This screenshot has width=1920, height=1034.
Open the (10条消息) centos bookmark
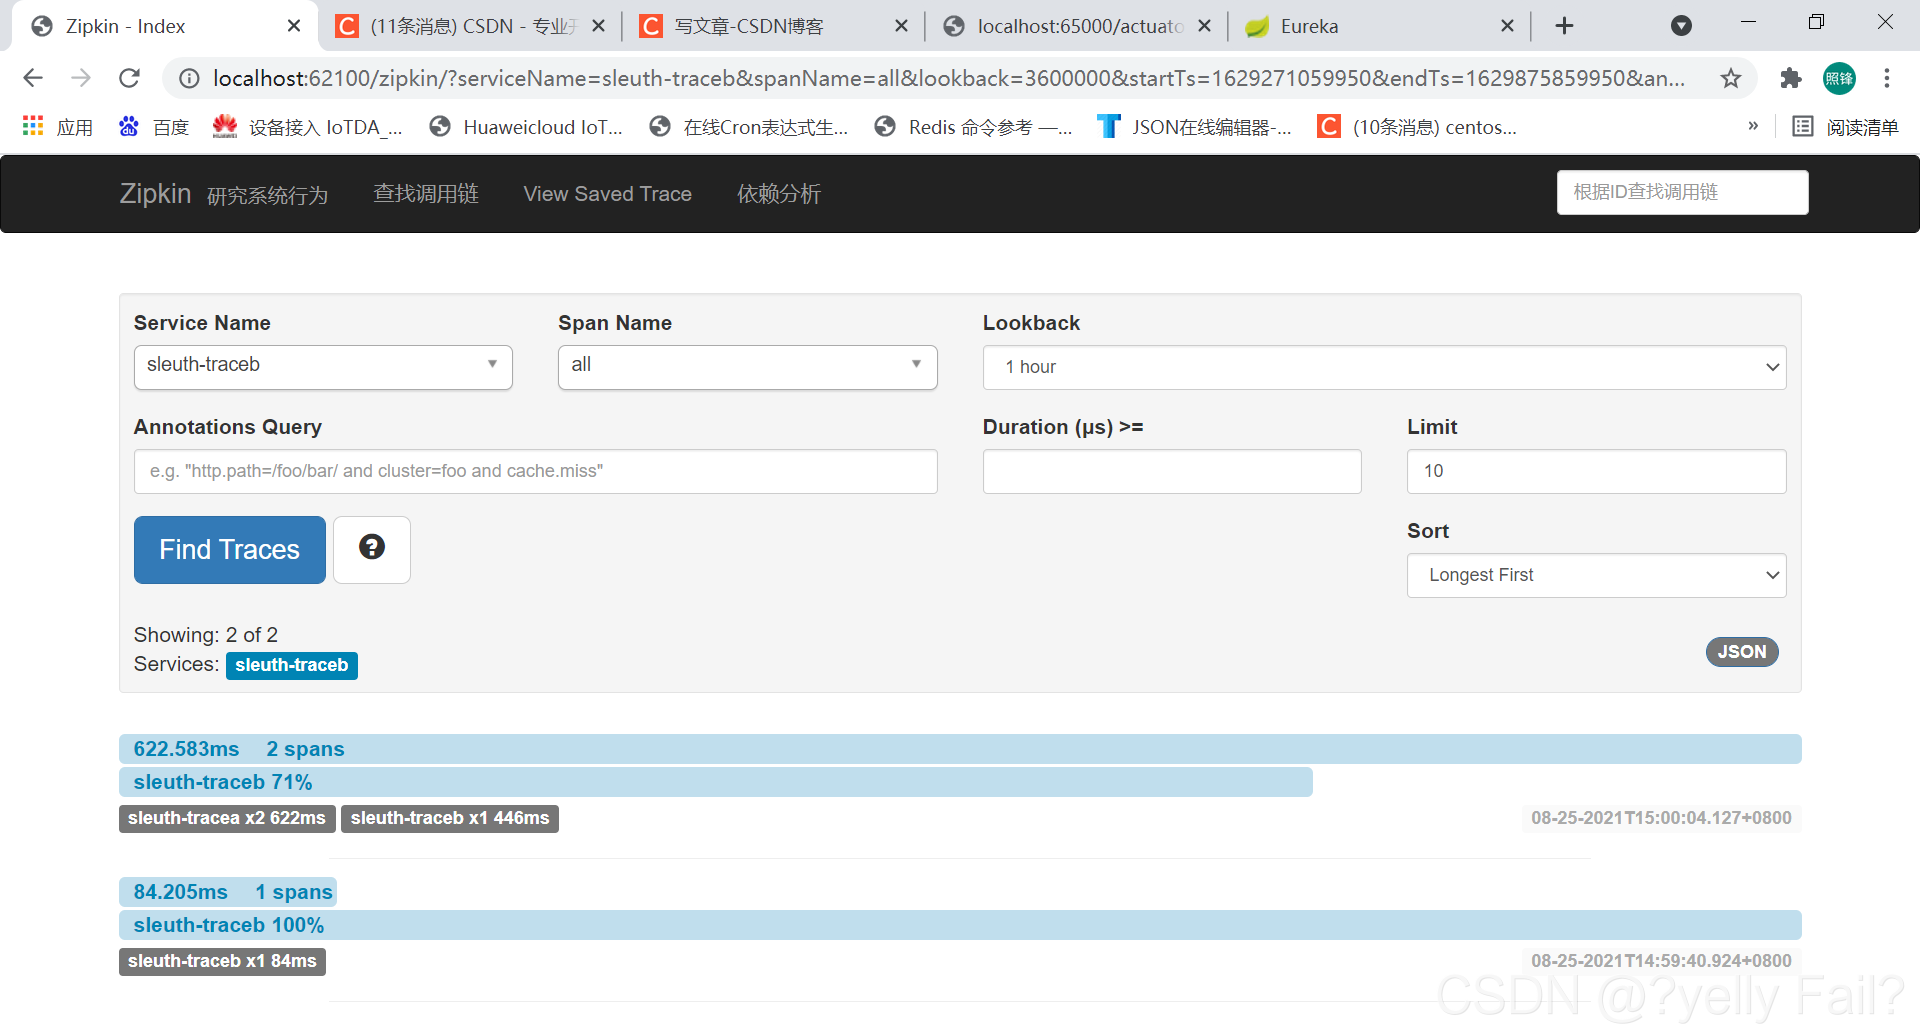click(1417, 127)
